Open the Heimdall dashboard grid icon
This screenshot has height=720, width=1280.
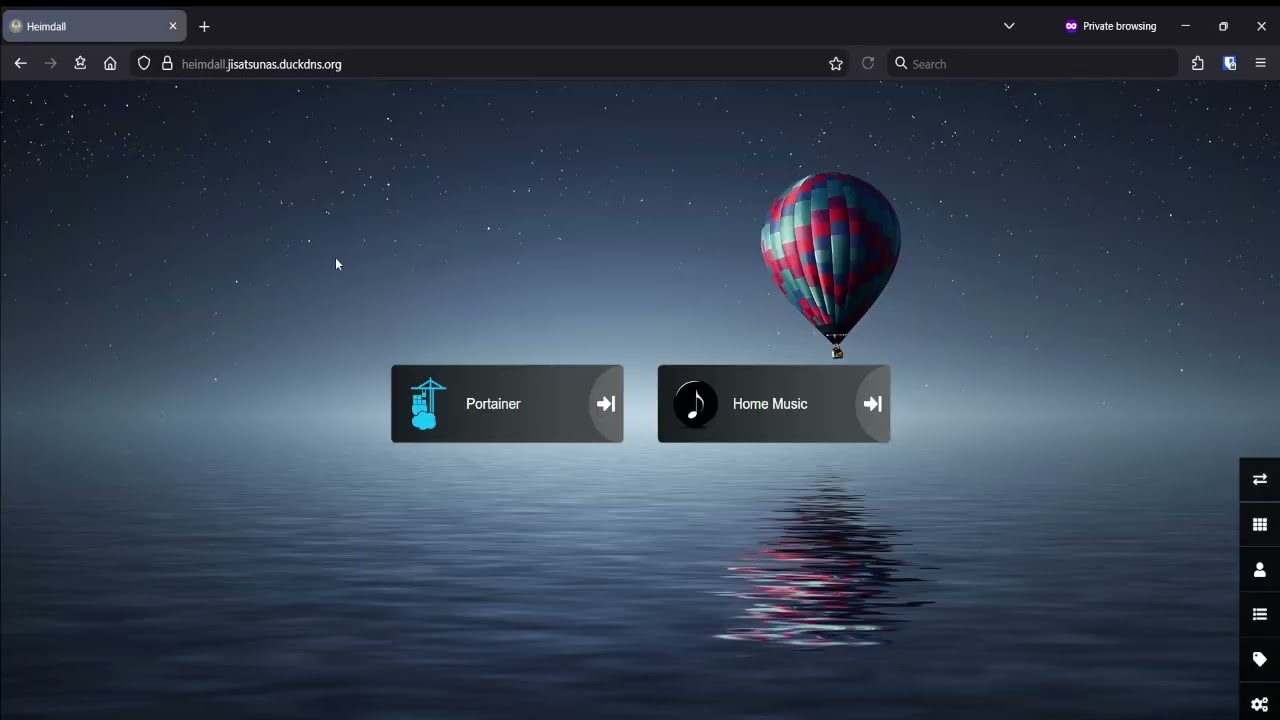point(1260,525)
